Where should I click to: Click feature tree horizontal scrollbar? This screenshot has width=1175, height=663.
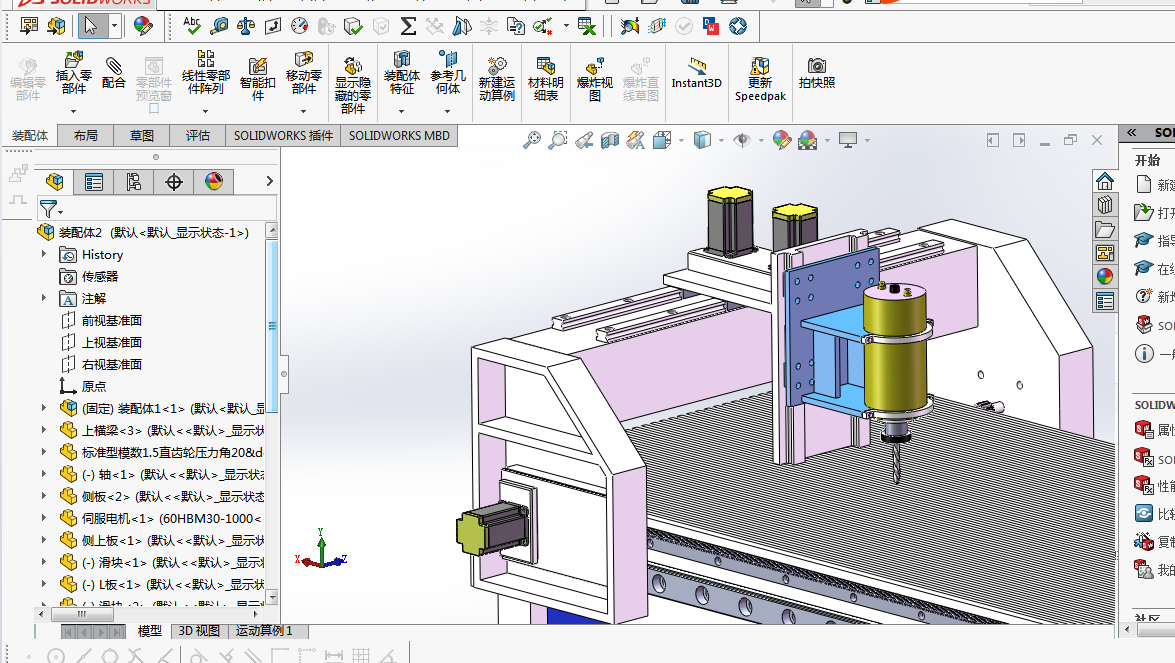[82, 614]
